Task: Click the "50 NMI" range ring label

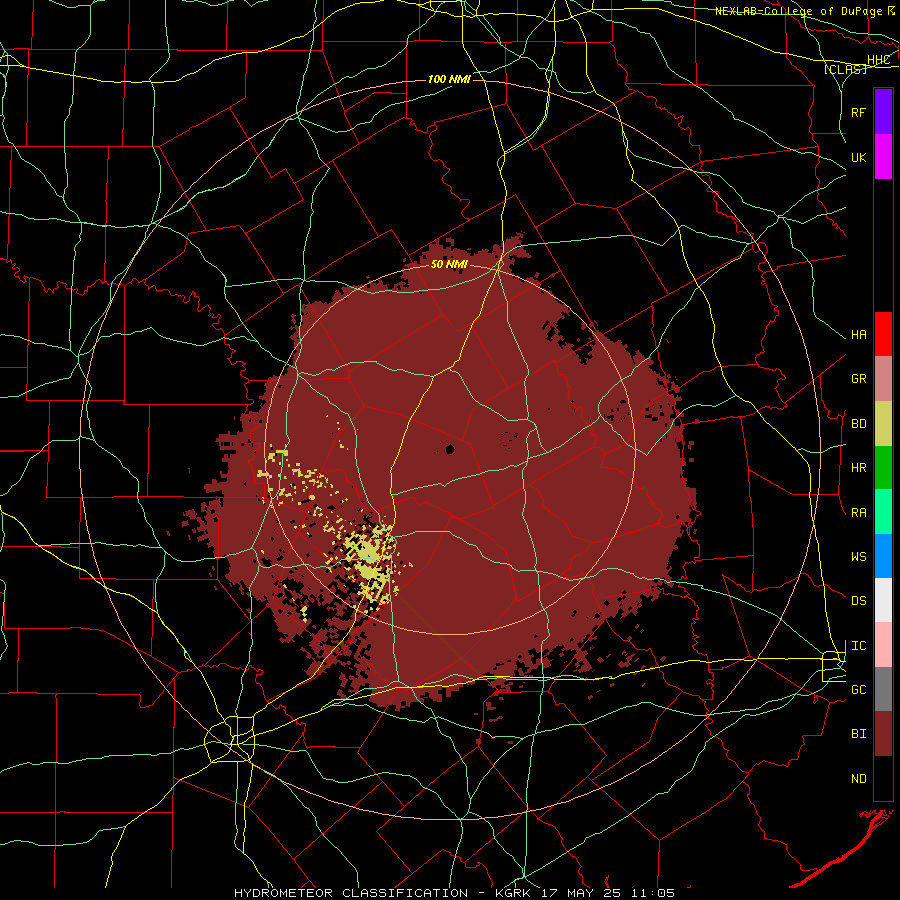Action: pos(449,264)
